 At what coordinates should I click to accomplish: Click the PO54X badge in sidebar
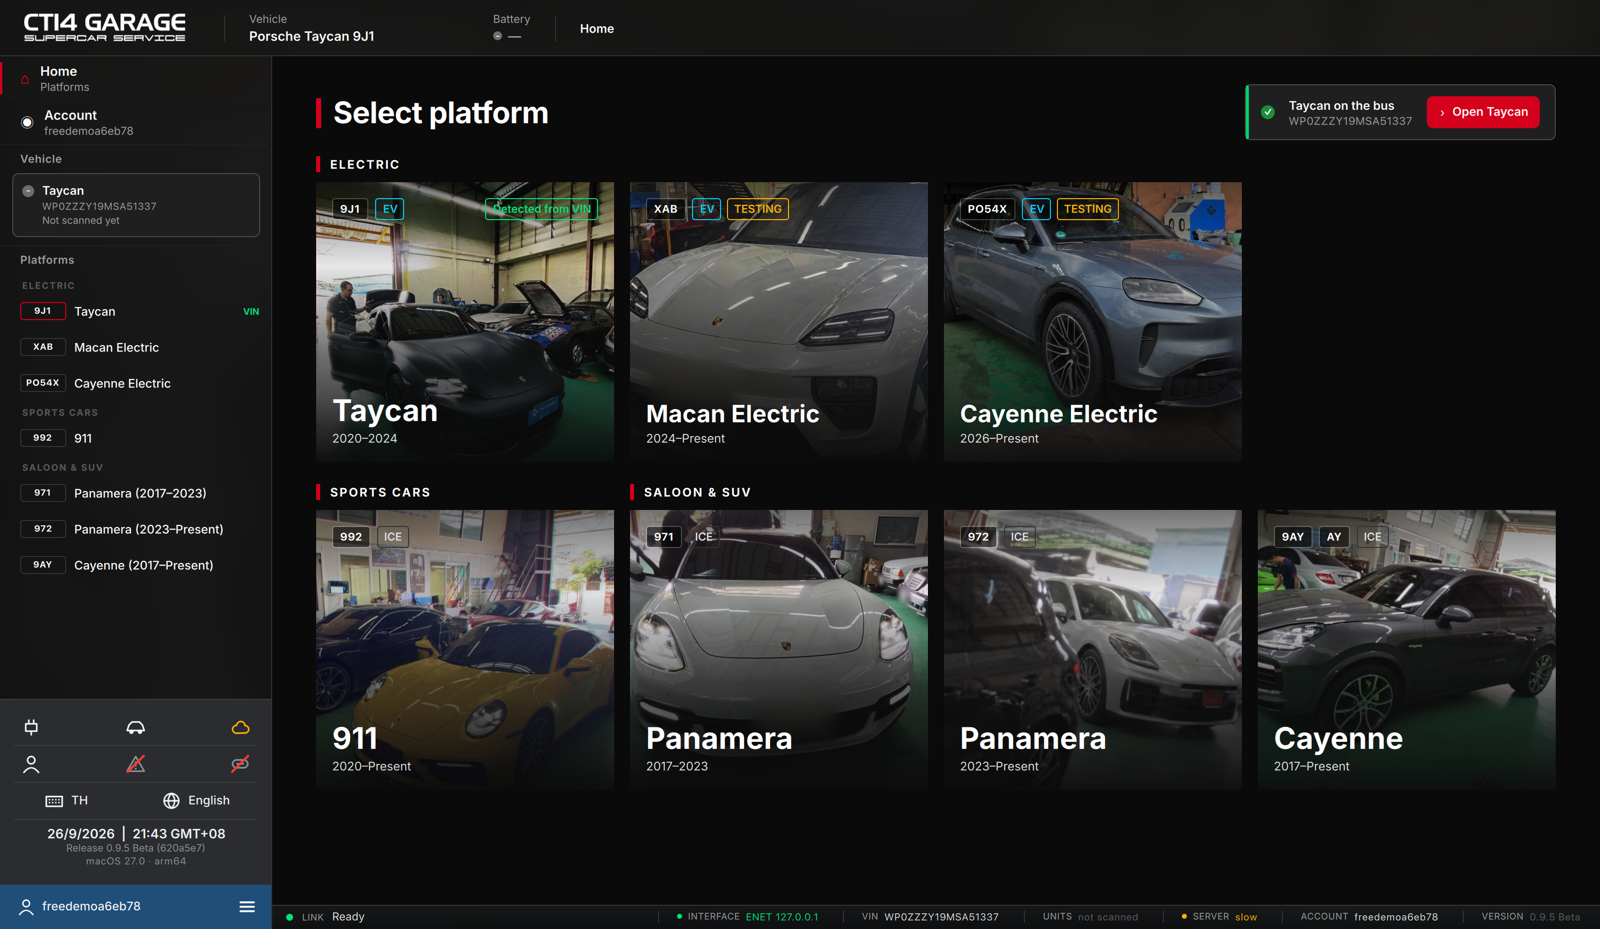point(43,383)
